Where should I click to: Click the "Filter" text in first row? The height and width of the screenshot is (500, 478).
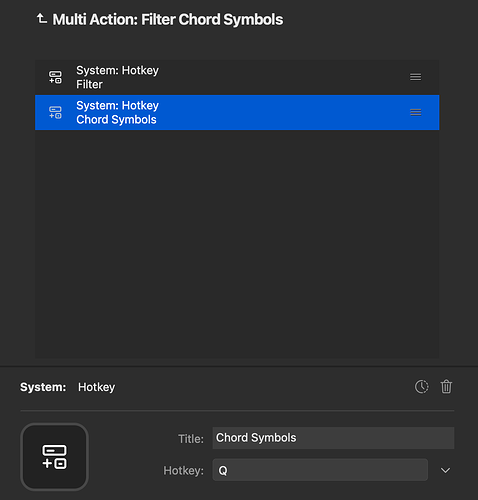point(89,84)
